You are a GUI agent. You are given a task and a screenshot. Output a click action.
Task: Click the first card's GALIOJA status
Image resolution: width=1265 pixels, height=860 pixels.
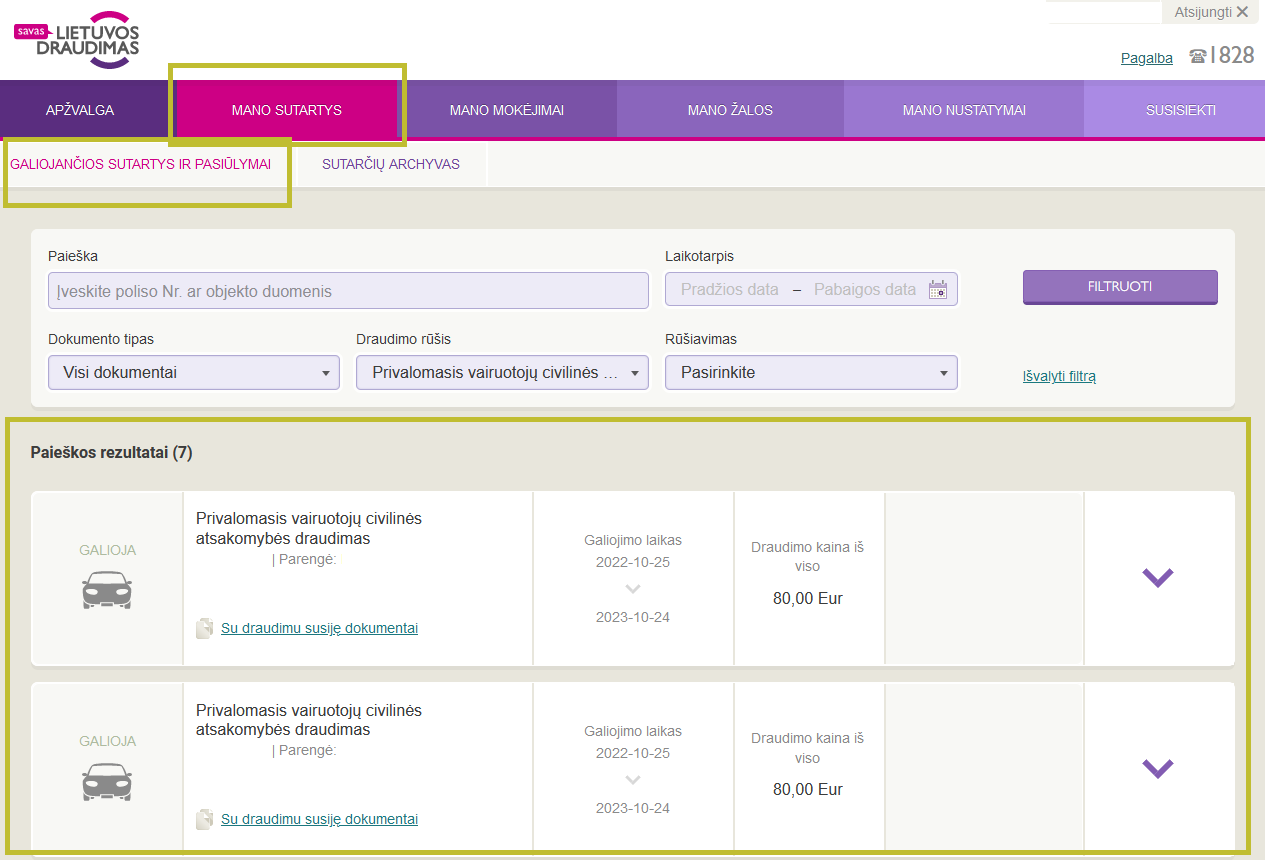click(x=107, y=550)
